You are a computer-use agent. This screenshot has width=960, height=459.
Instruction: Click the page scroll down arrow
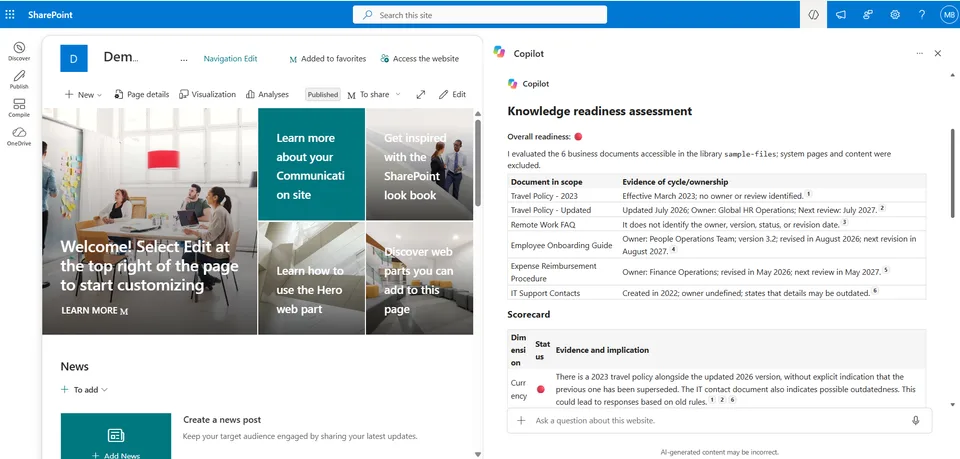[x=478, y=454]
